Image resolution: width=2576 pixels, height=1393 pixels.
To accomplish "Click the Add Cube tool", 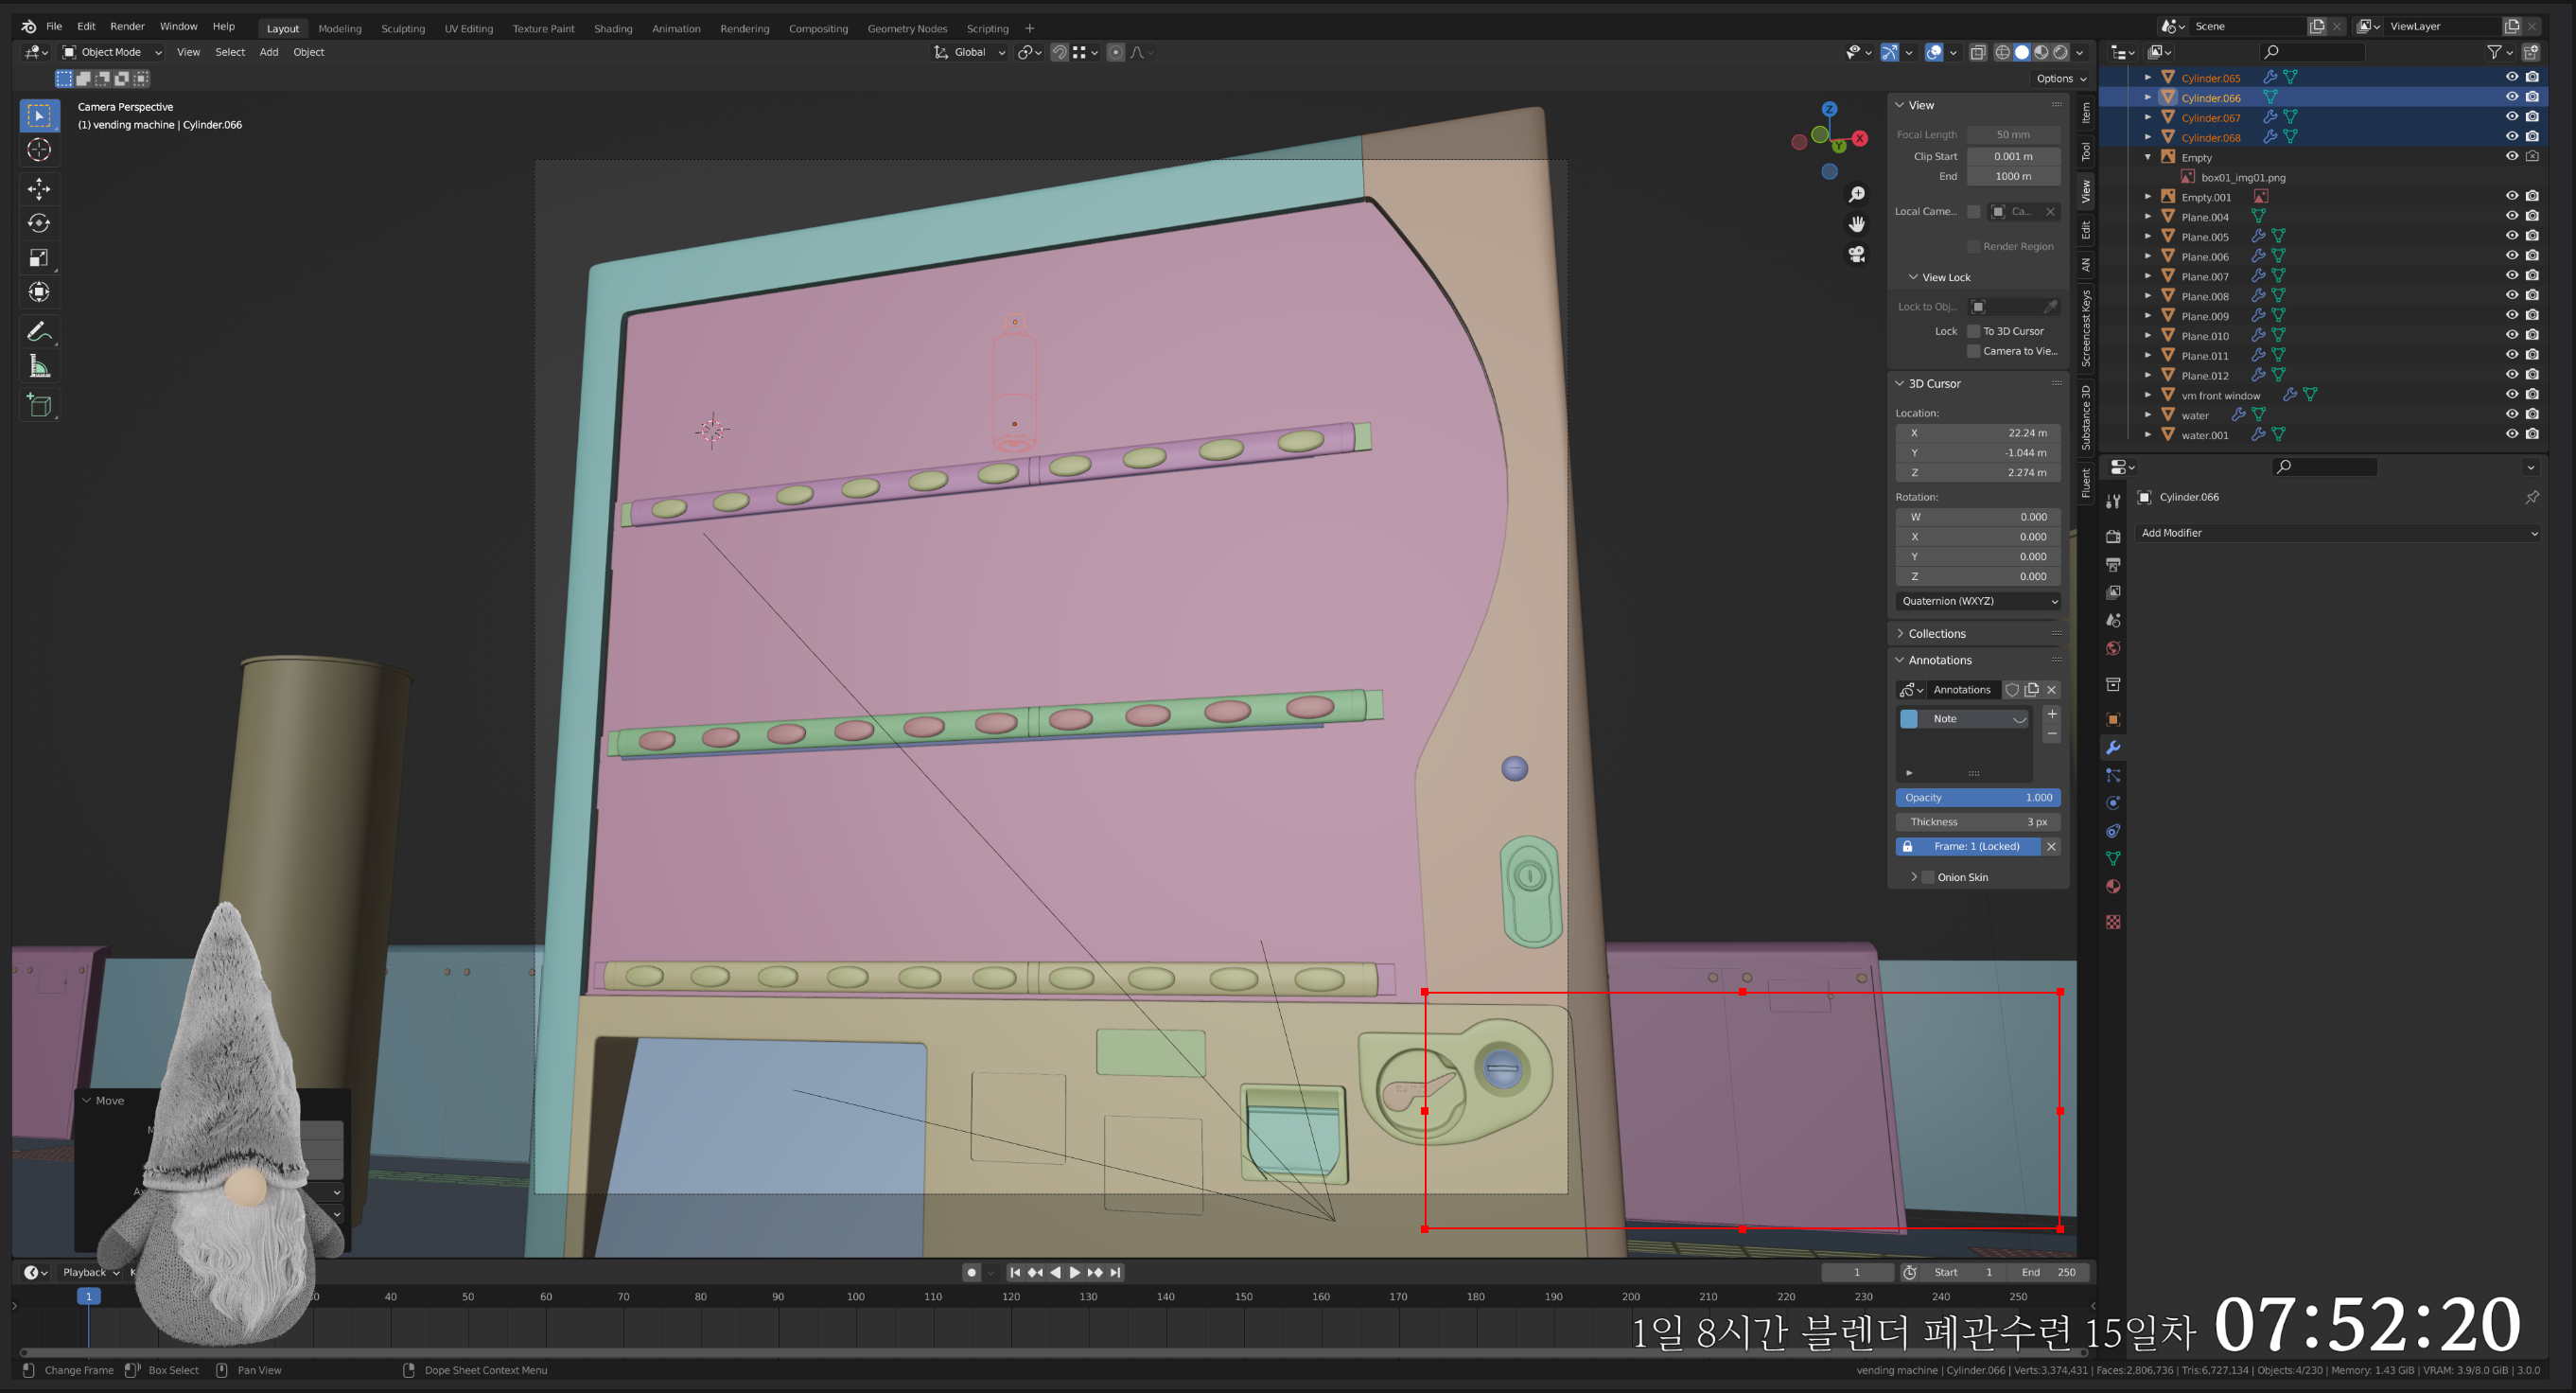I will (39, 405).
